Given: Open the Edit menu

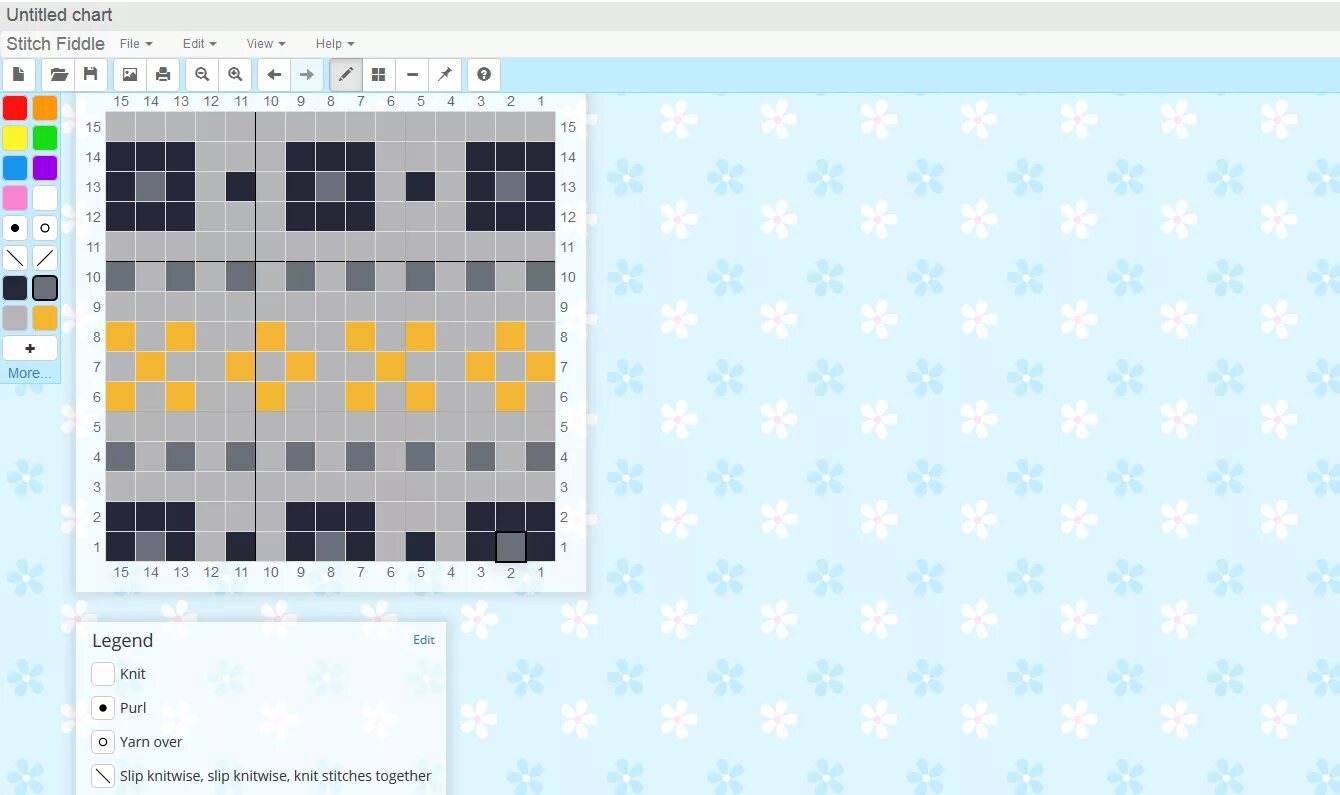Looking at the screenshot, I should click(x=199, y=44).
